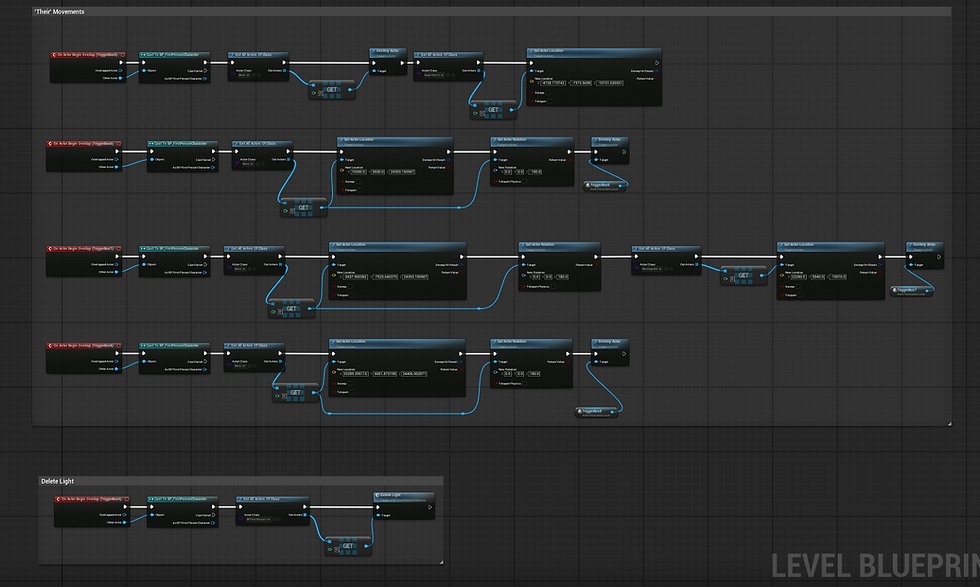This screenshot has height=587, width=980.
Task: Click the Set Actor Rotation function icon
Action: (494, 140)
